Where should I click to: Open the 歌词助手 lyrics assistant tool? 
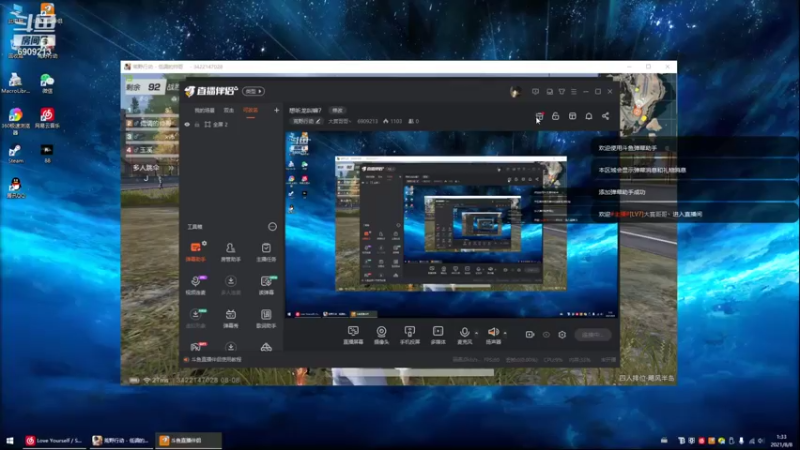266,318
